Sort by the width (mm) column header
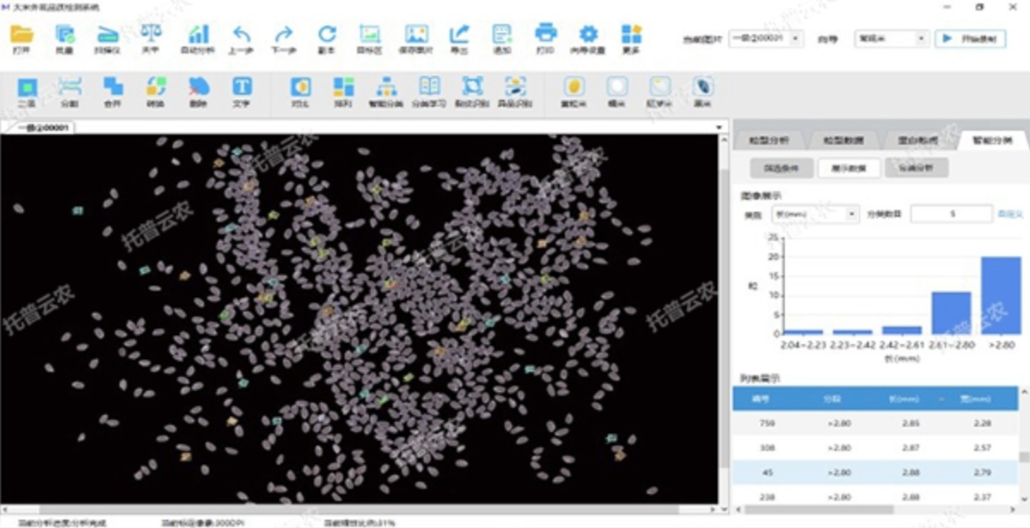Viewport: 1030px width, 528px height. coord(977,399)
